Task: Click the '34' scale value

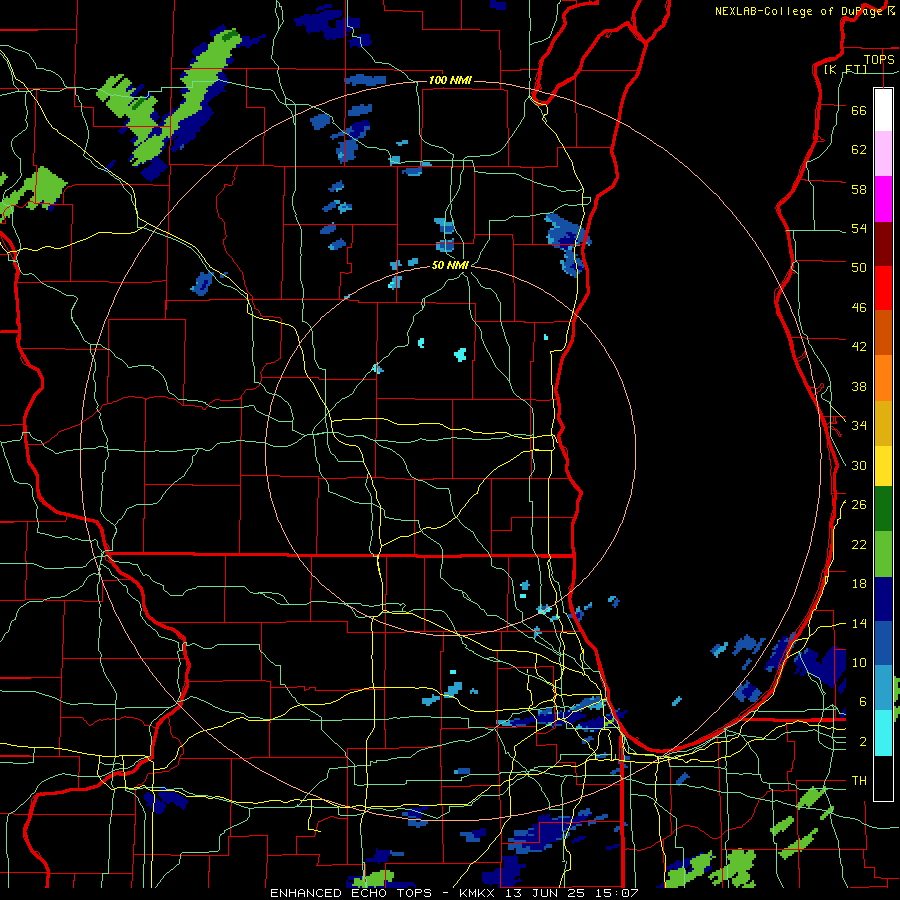Action: [859, 425]
